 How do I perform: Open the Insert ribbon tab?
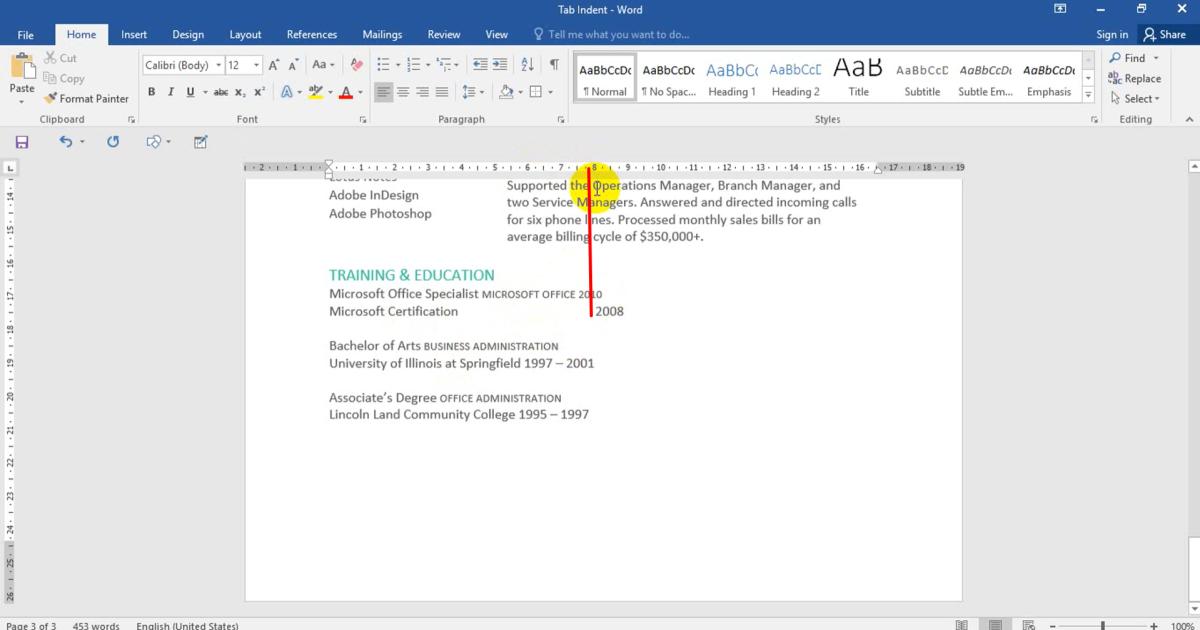134,34
